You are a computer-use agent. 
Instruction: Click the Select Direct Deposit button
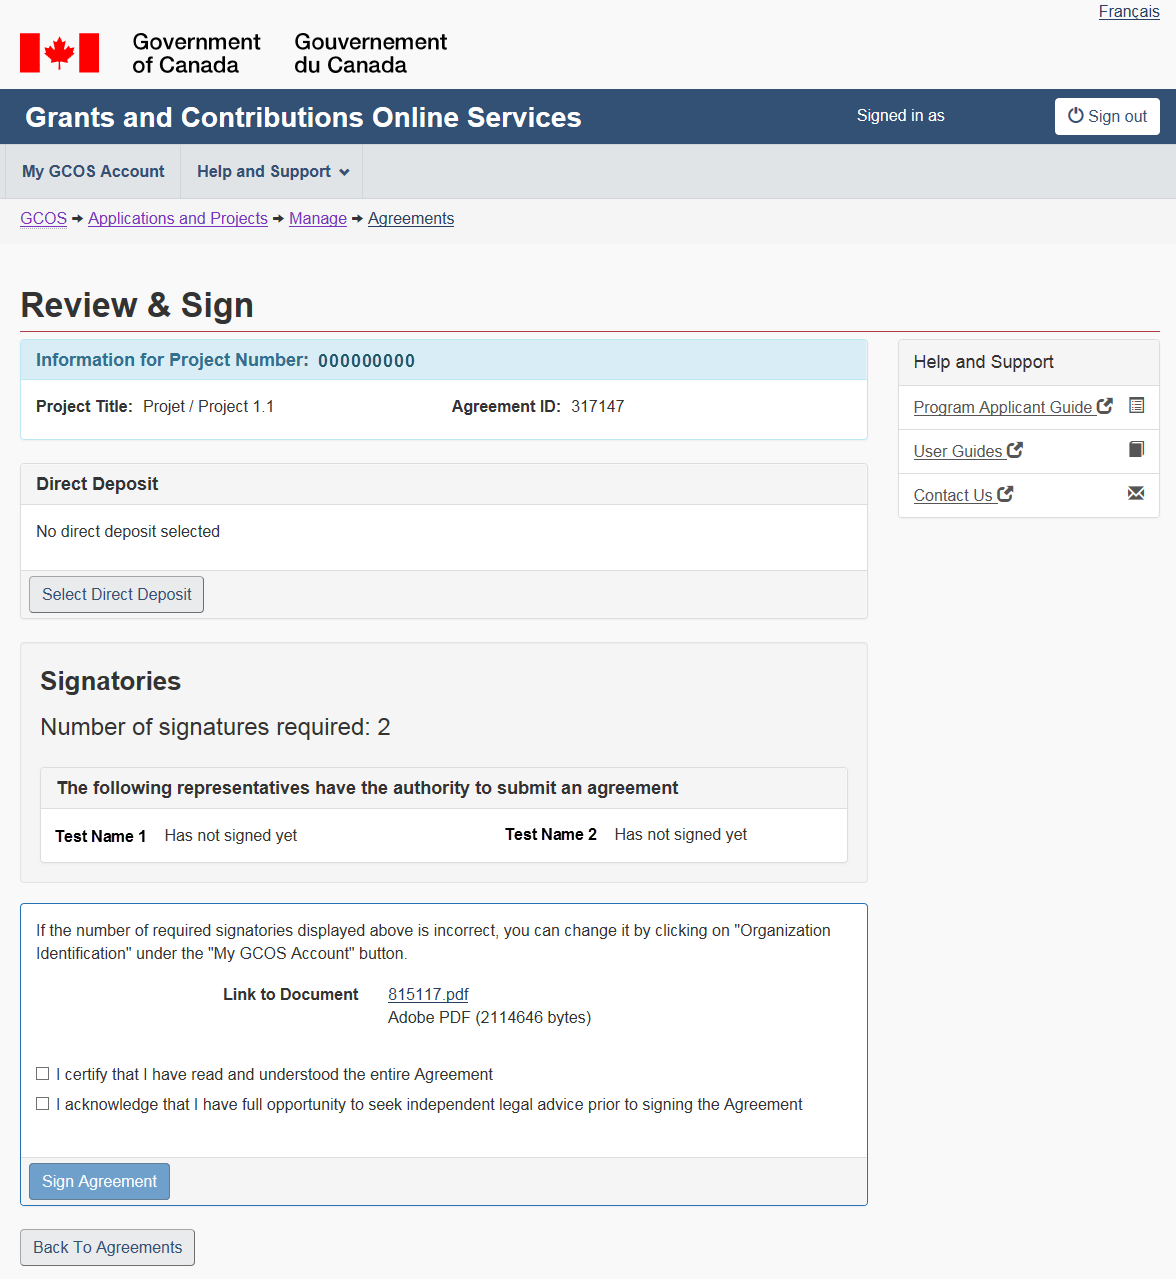(117, 595)
